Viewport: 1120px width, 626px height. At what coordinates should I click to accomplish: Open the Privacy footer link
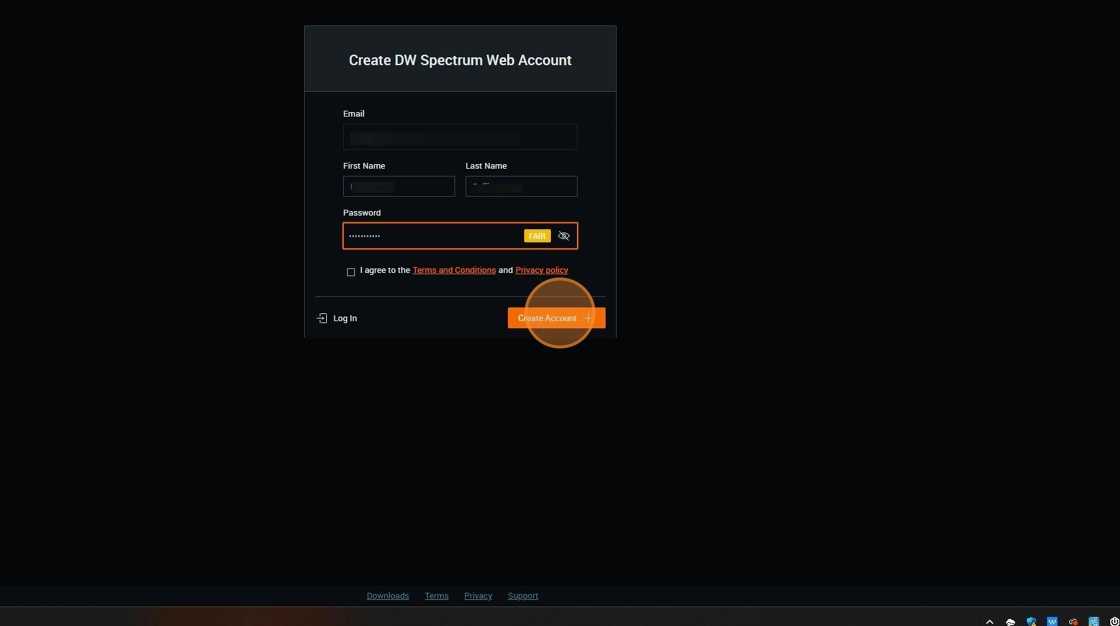tap(478, 596)
